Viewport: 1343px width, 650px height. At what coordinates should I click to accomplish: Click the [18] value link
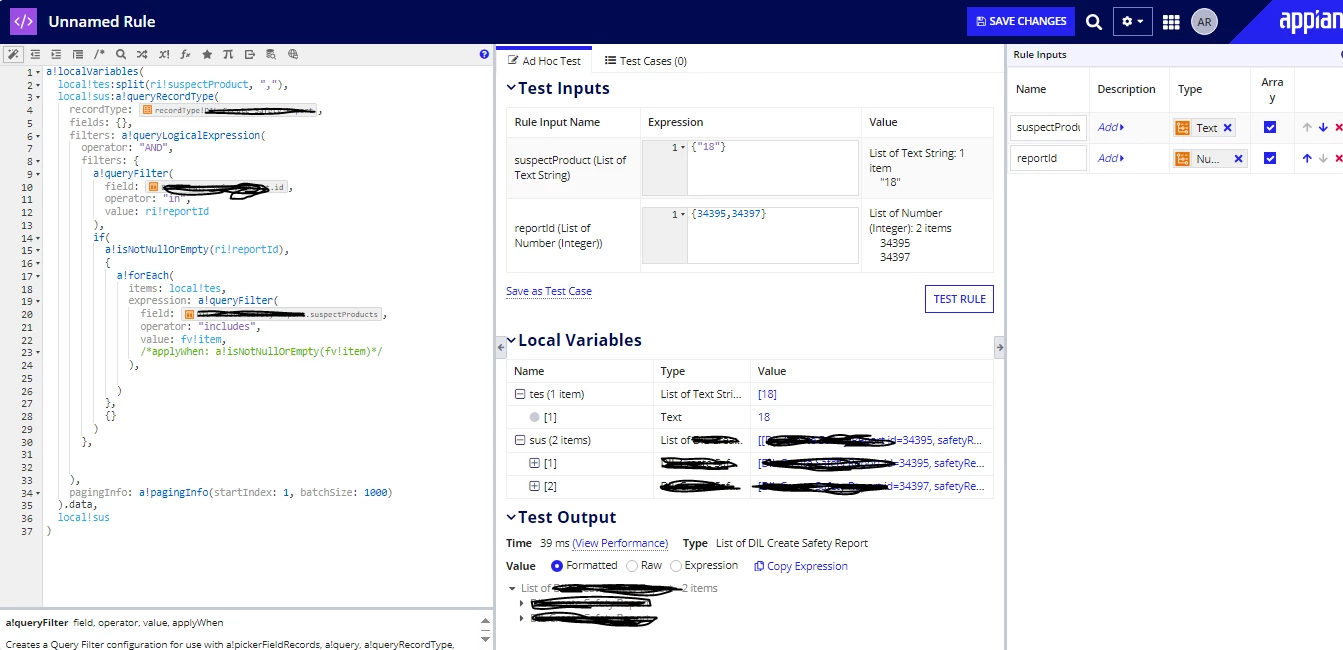[x=767, y=394]
